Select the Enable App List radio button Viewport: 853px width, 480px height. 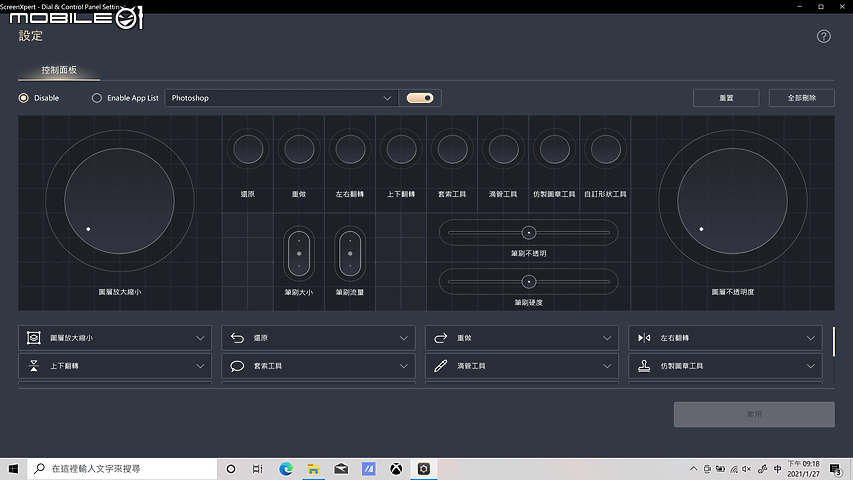click(x=97, y=98)
